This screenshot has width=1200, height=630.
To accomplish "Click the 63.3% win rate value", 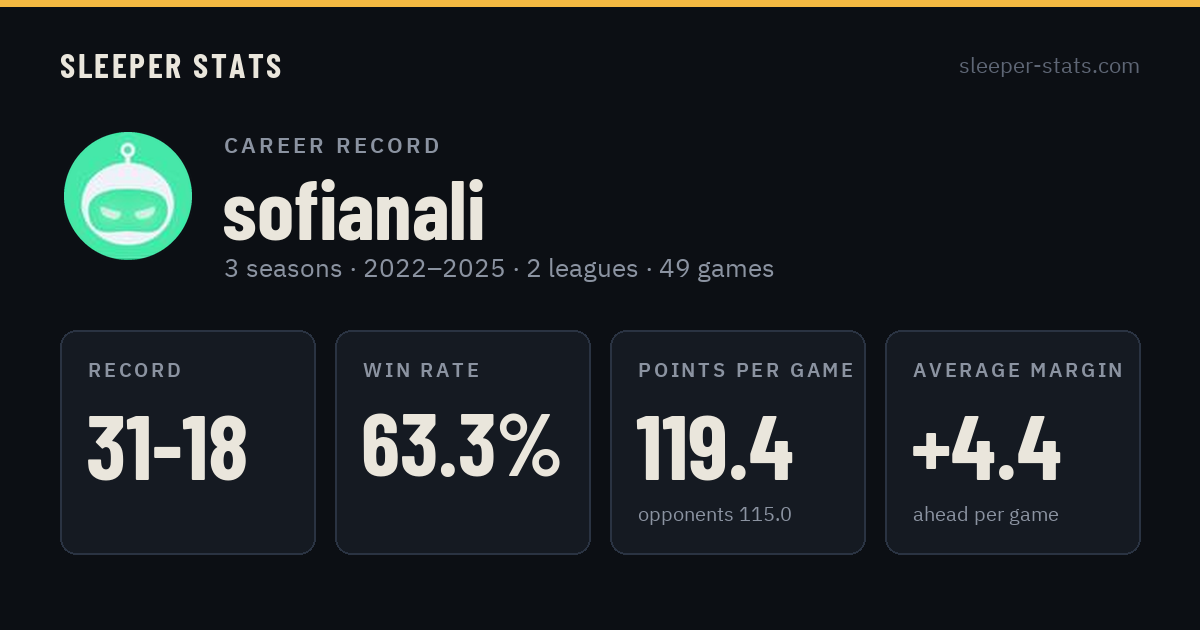I will (x=461, y=447).
